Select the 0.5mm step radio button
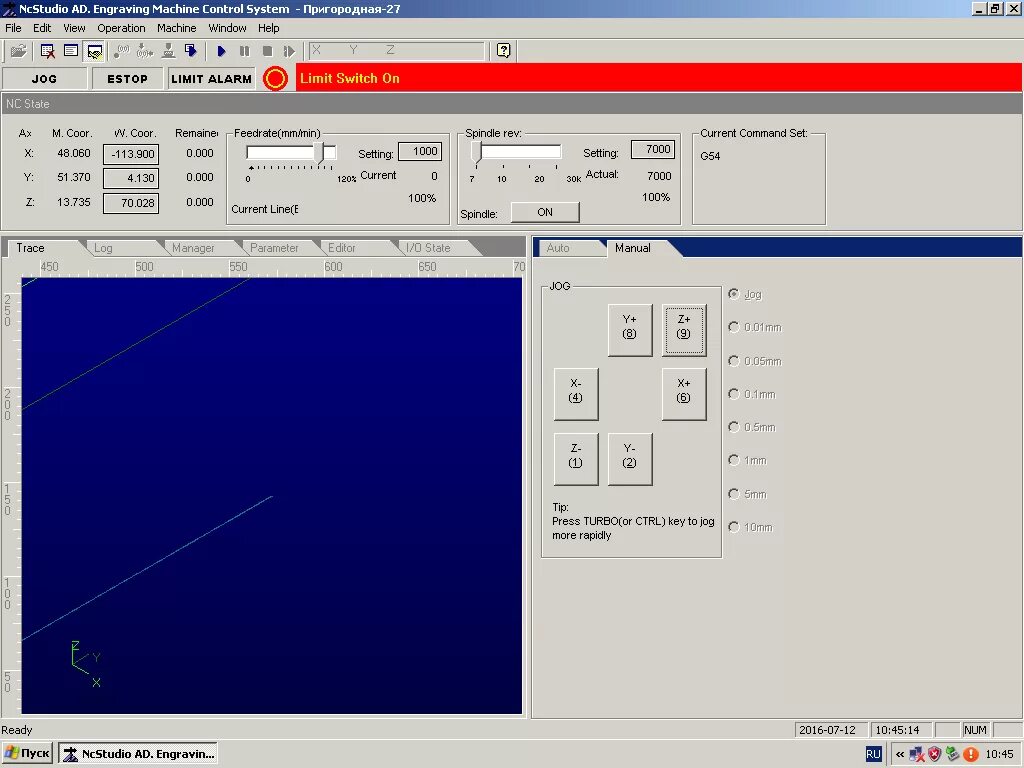1024x768 pixels. click(x=734, y=427)
